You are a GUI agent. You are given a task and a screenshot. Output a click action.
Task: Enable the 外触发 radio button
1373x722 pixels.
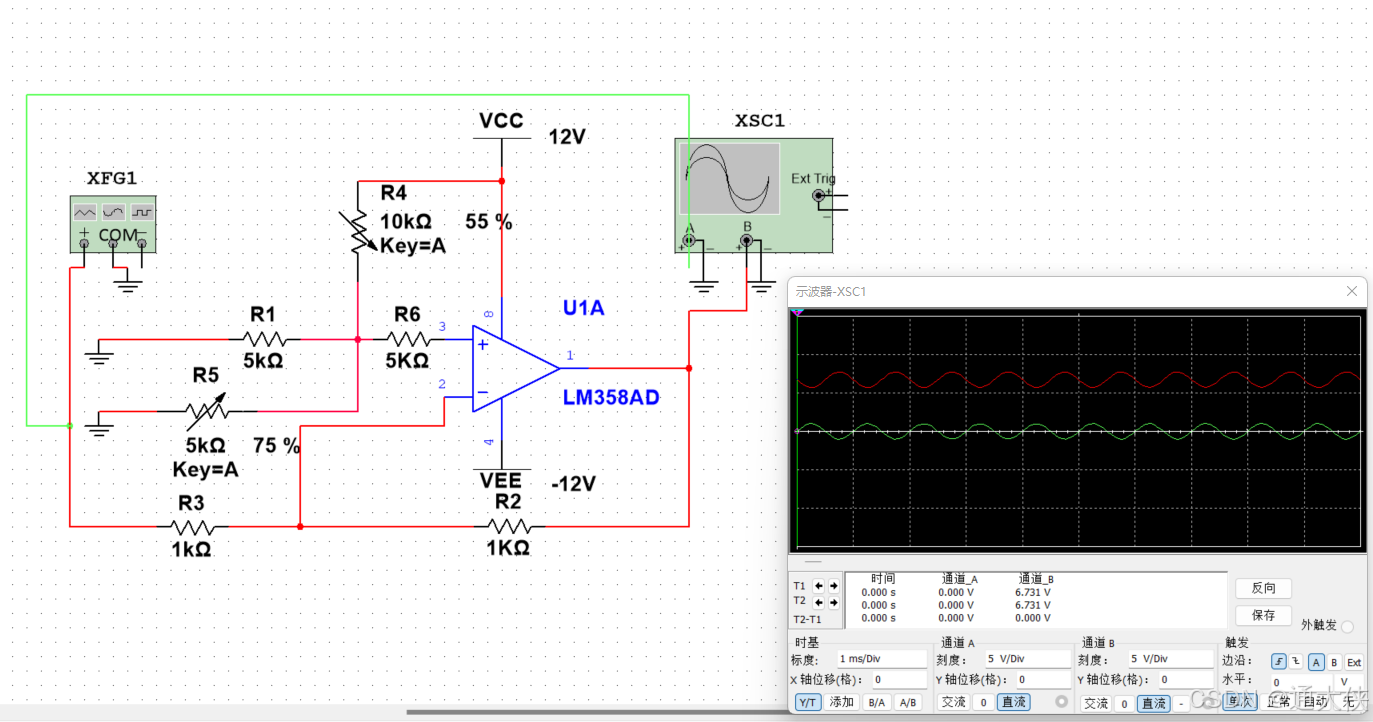1347,626
